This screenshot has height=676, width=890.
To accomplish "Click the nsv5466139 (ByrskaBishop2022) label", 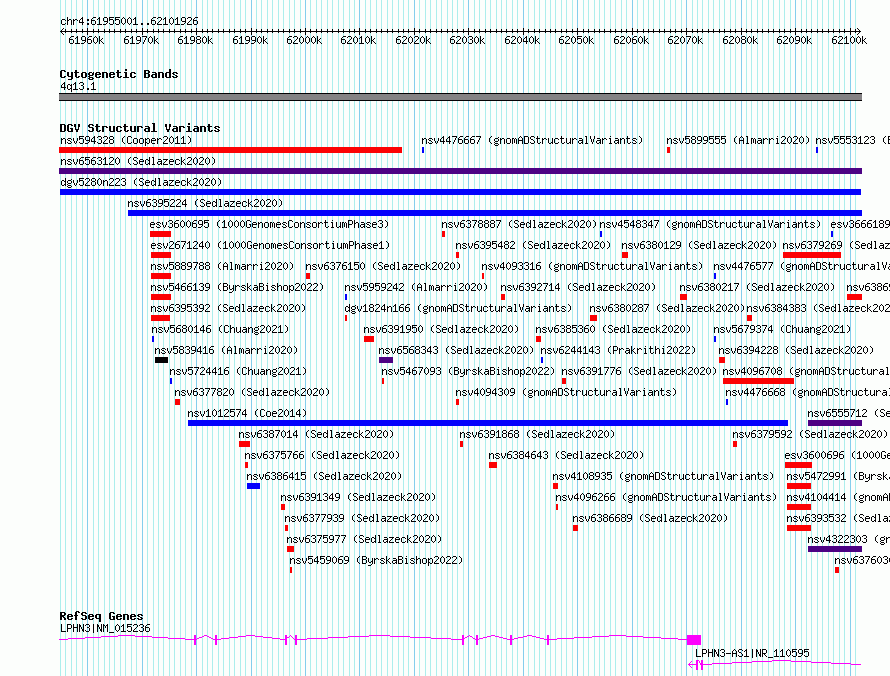I will pyautogui.click(x=237, y=287).
